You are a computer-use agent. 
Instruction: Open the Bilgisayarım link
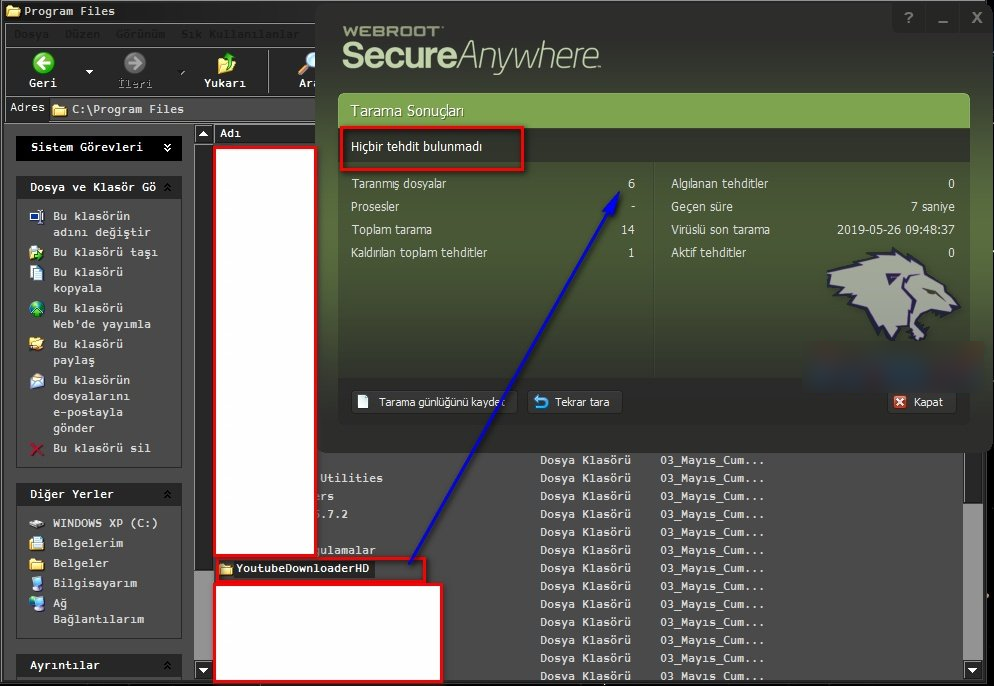95,583
